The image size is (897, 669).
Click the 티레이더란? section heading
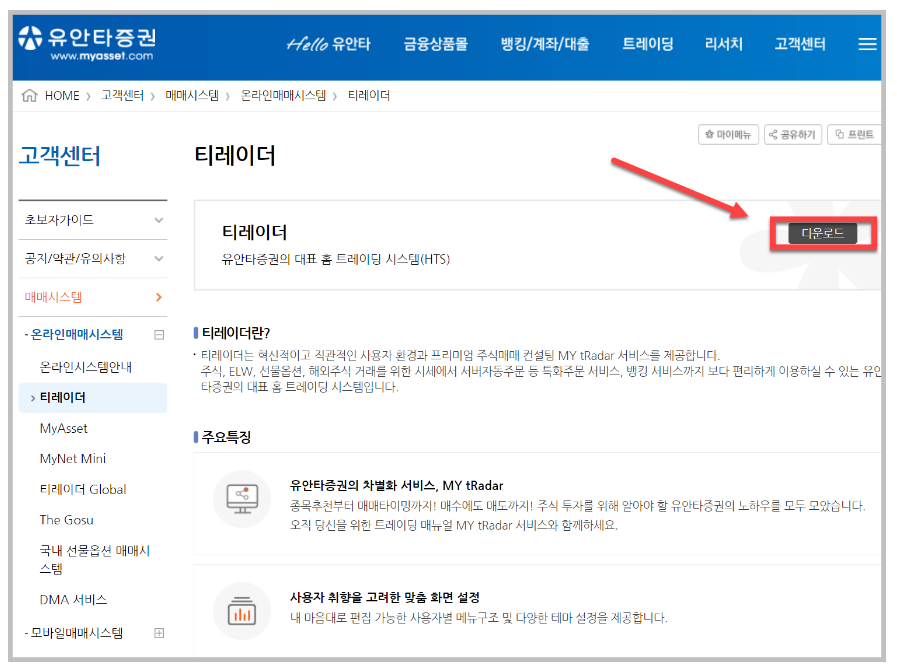tap(236, 333)
